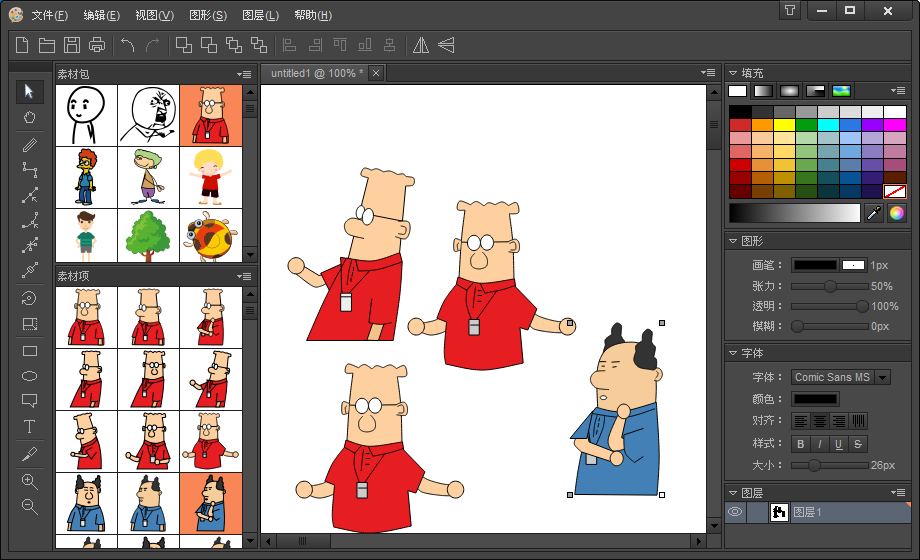Viewport: 920px width, 560px height.
Task: Click the pen stroke style box
Action: pos(853,265)
